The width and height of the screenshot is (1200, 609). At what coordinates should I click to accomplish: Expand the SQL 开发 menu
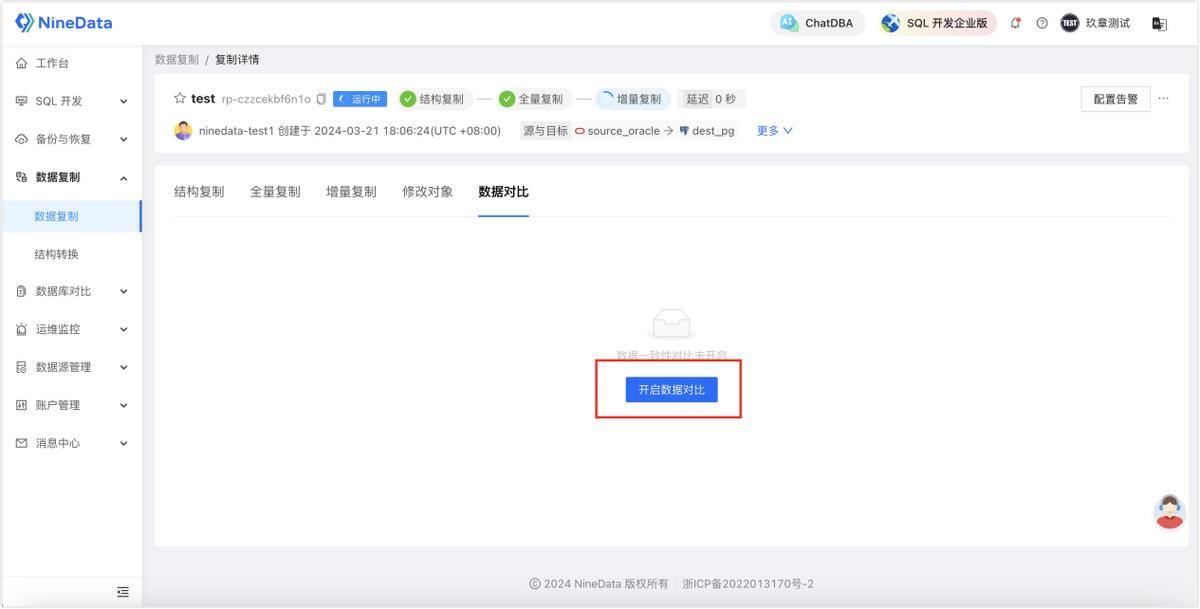click(124, 101)
